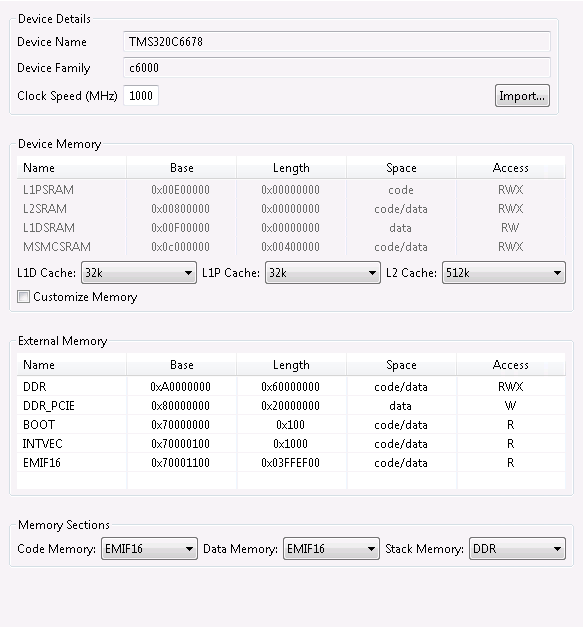This screenshot has height=627, width=583.
Task: Open the Data Memory dropdown
Action: [331, 549]
